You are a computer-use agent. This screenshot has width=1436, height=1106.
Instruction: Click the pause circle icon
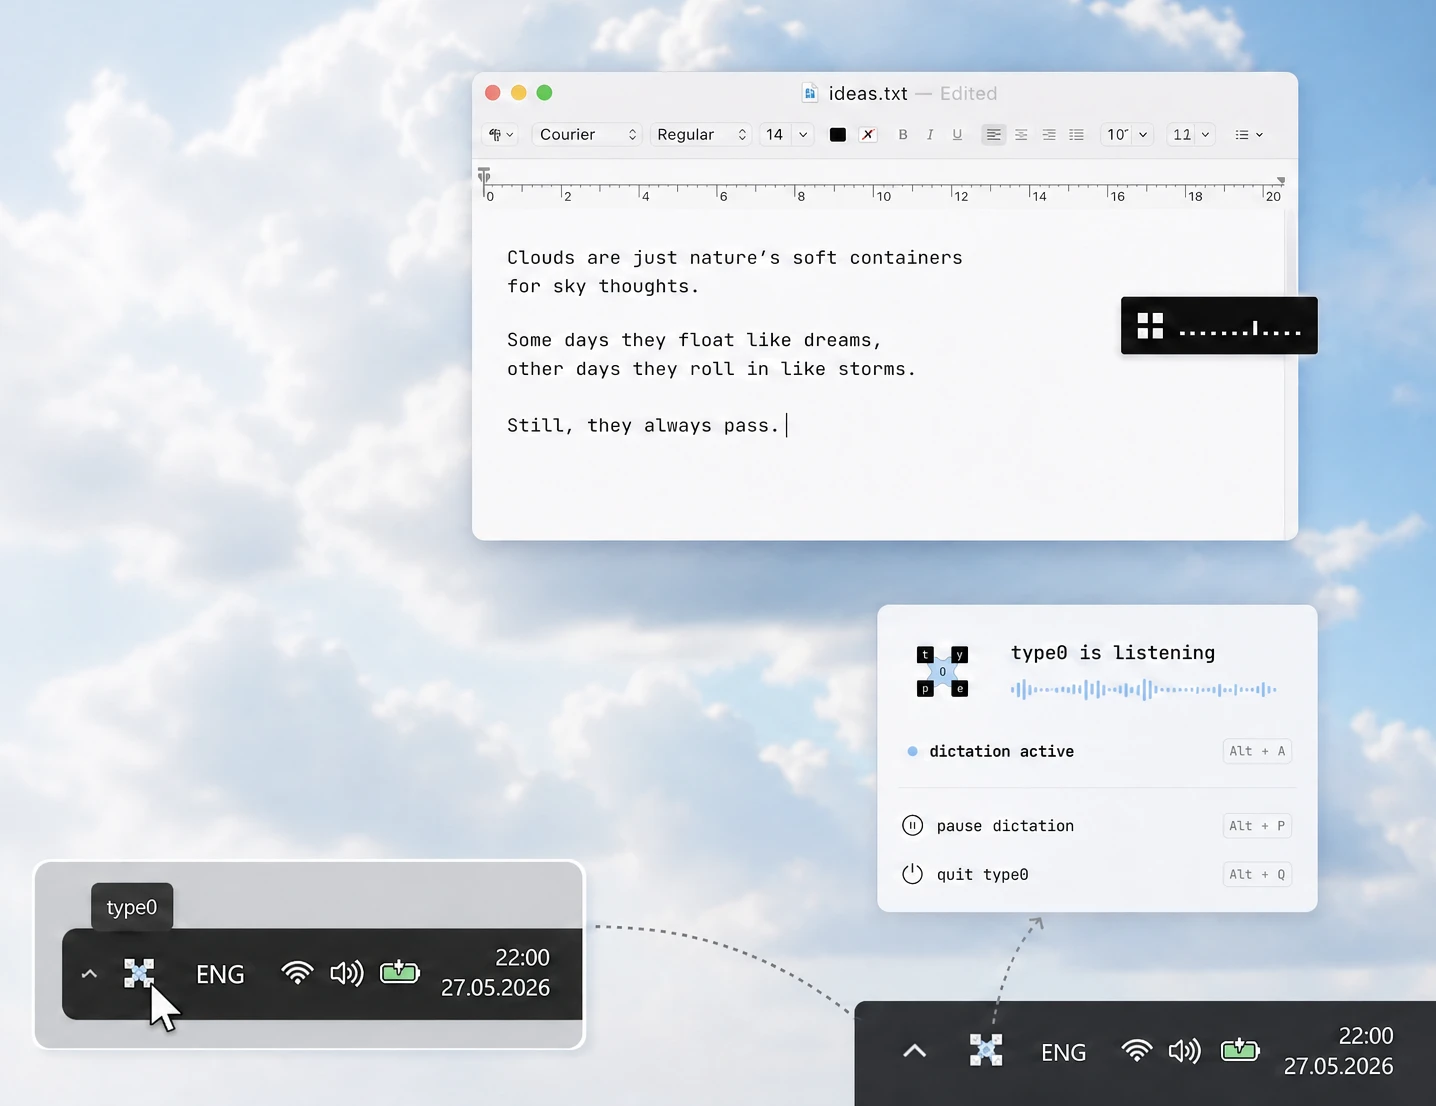(912, 825)
